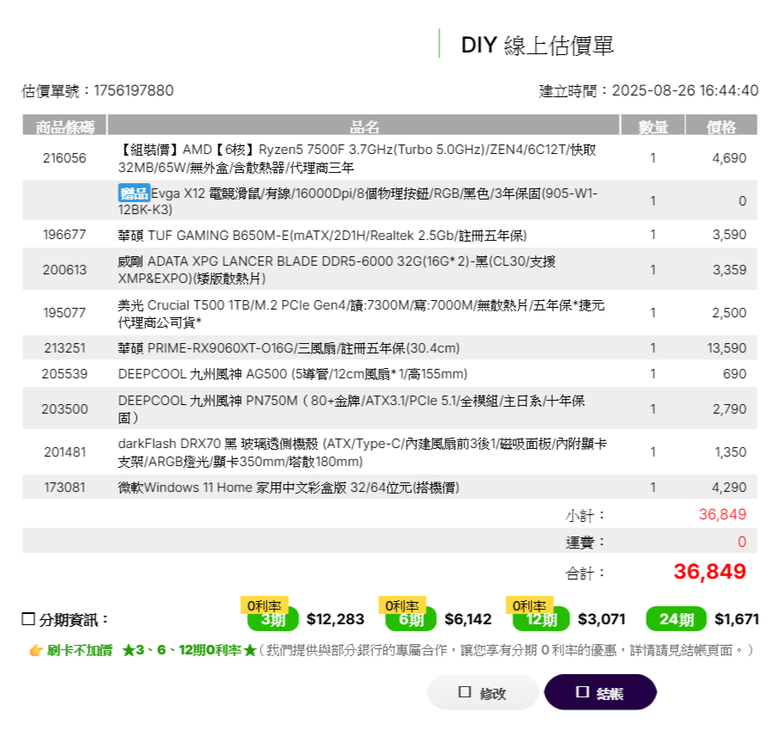Click product code 205539
Viewport: 780px width, 730px height.
click(65, 374)
